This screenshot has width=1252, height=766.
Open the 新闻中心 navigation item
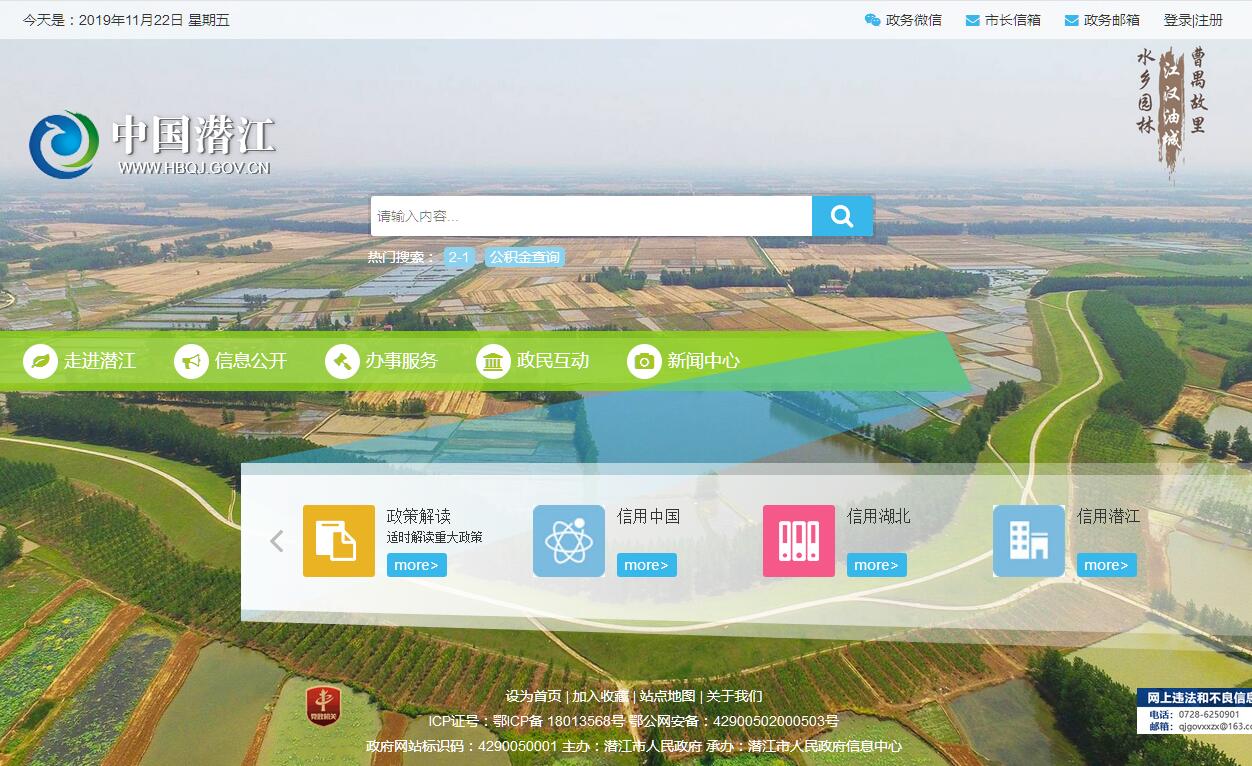pyautogui.click(x=685, y=361)
